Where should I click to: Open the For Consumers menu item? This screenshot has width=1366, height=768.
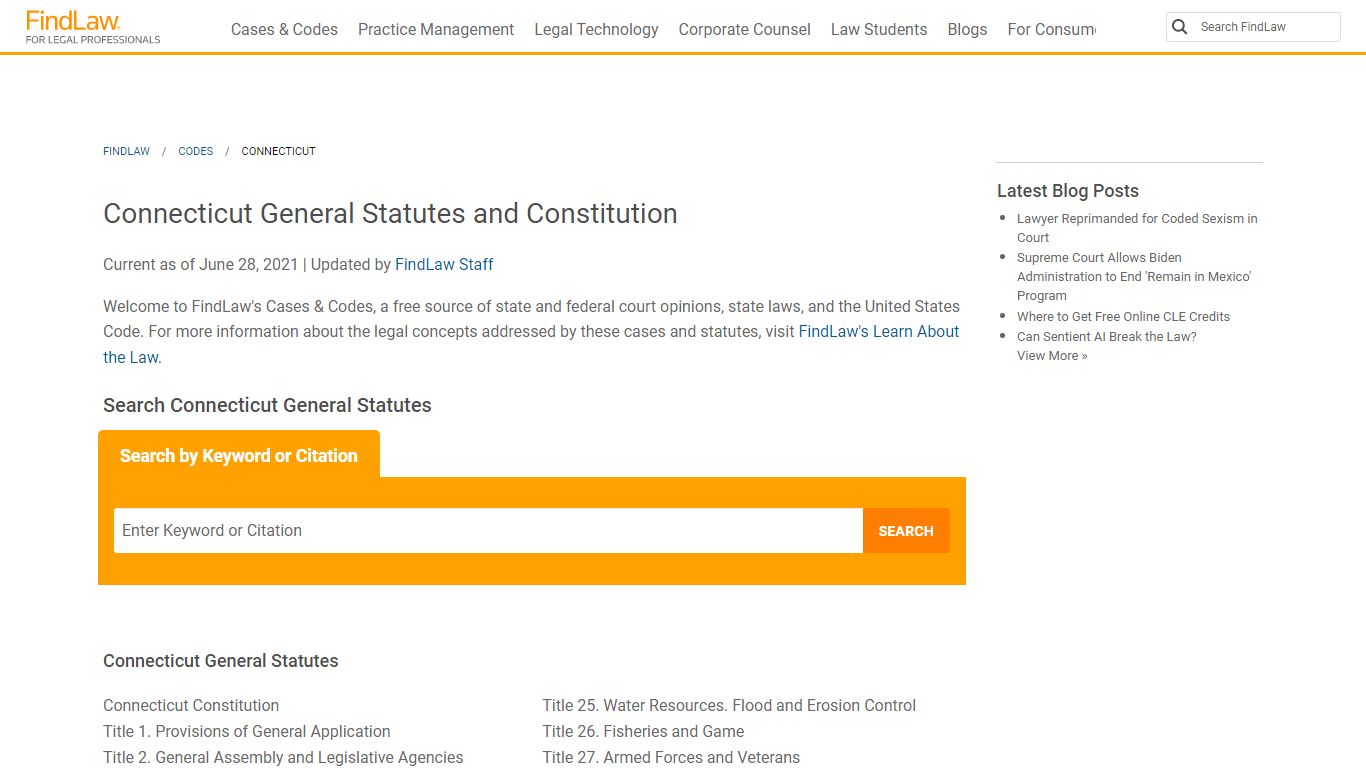pyautogui.click(x=1052, y=29)
